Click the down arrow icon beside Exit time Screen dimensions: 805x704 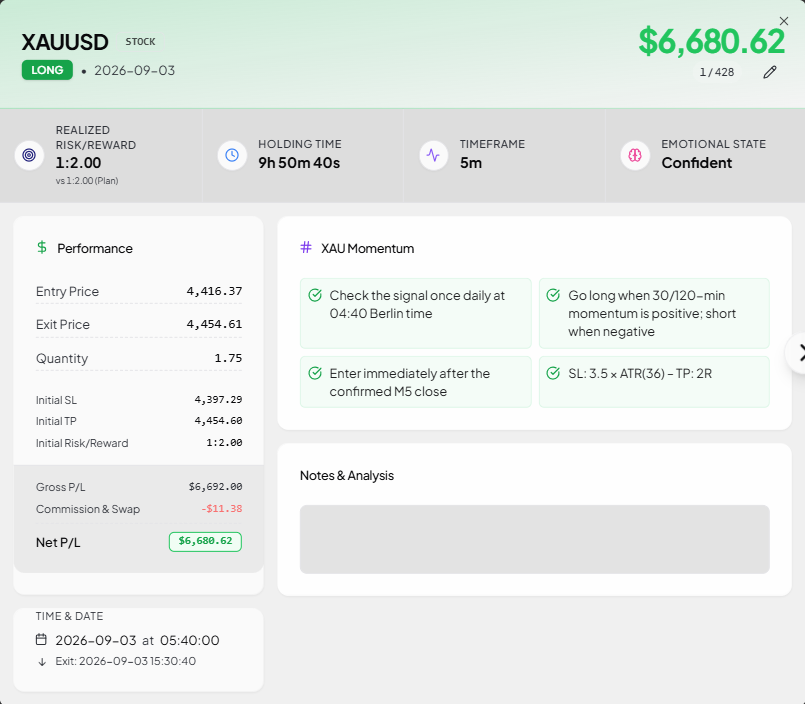(x=42, y=662)
